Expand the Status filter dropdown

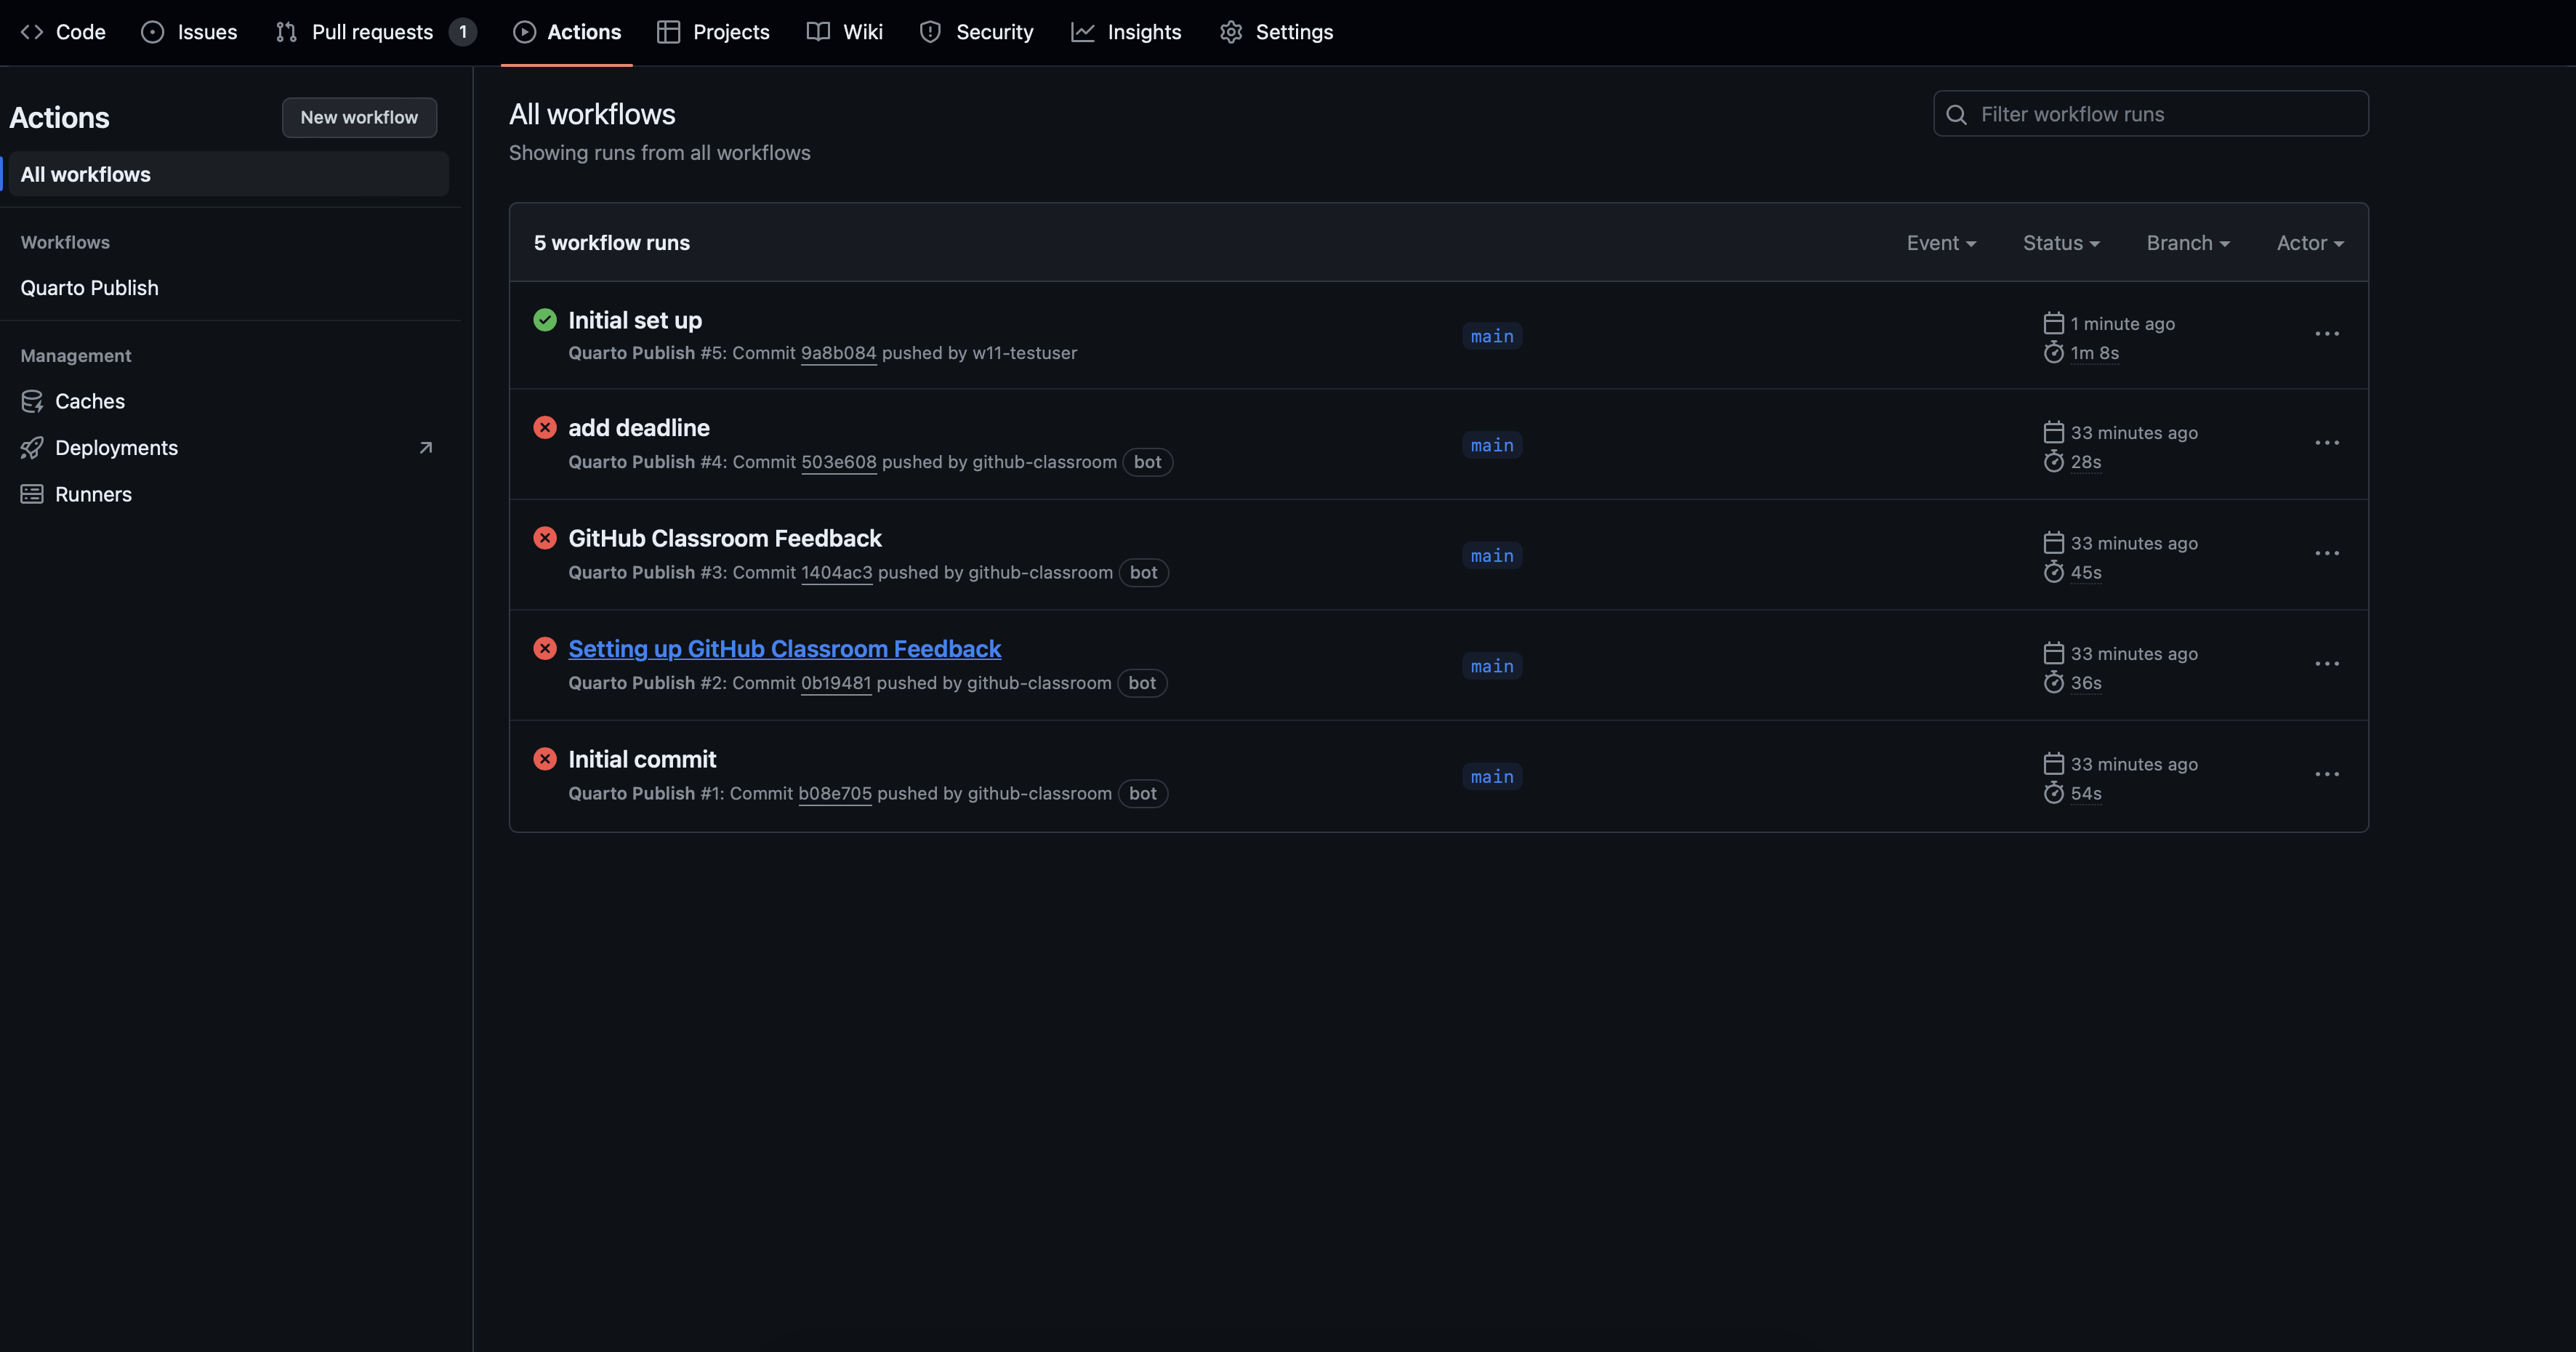click(x=2061, y=243)
